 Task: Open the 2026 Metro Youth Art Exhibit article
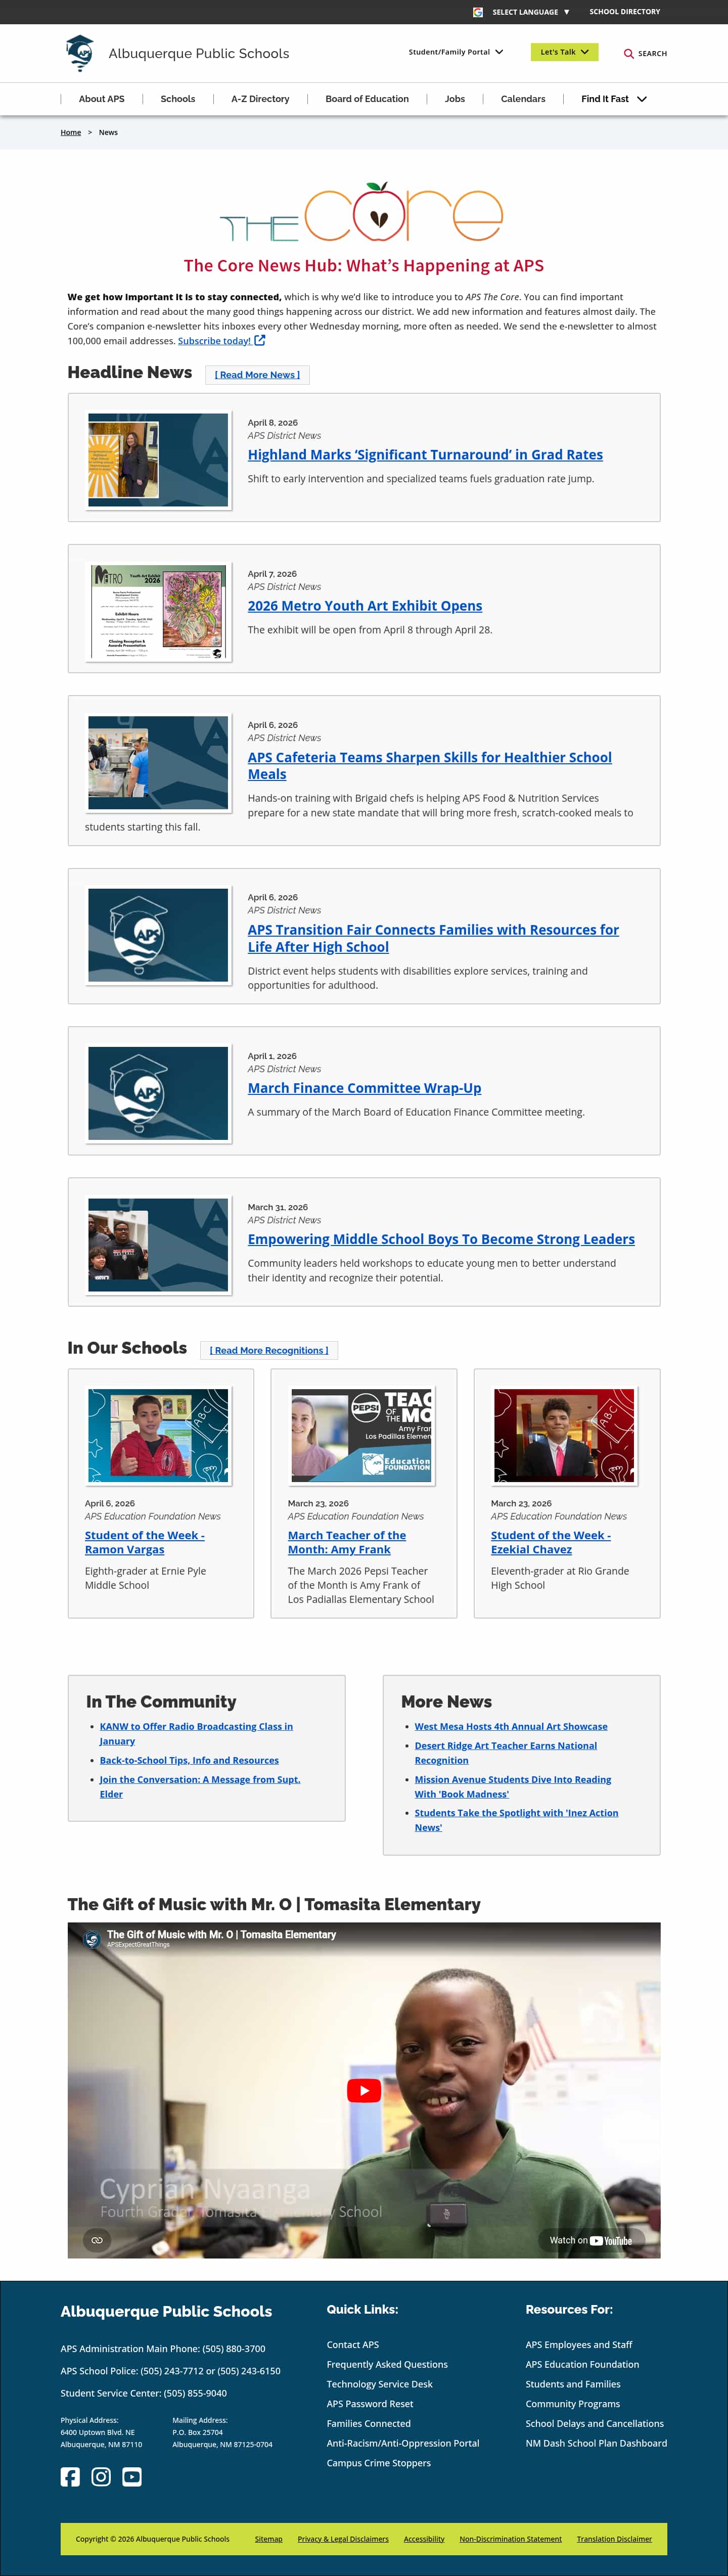[x=365, y=606]
